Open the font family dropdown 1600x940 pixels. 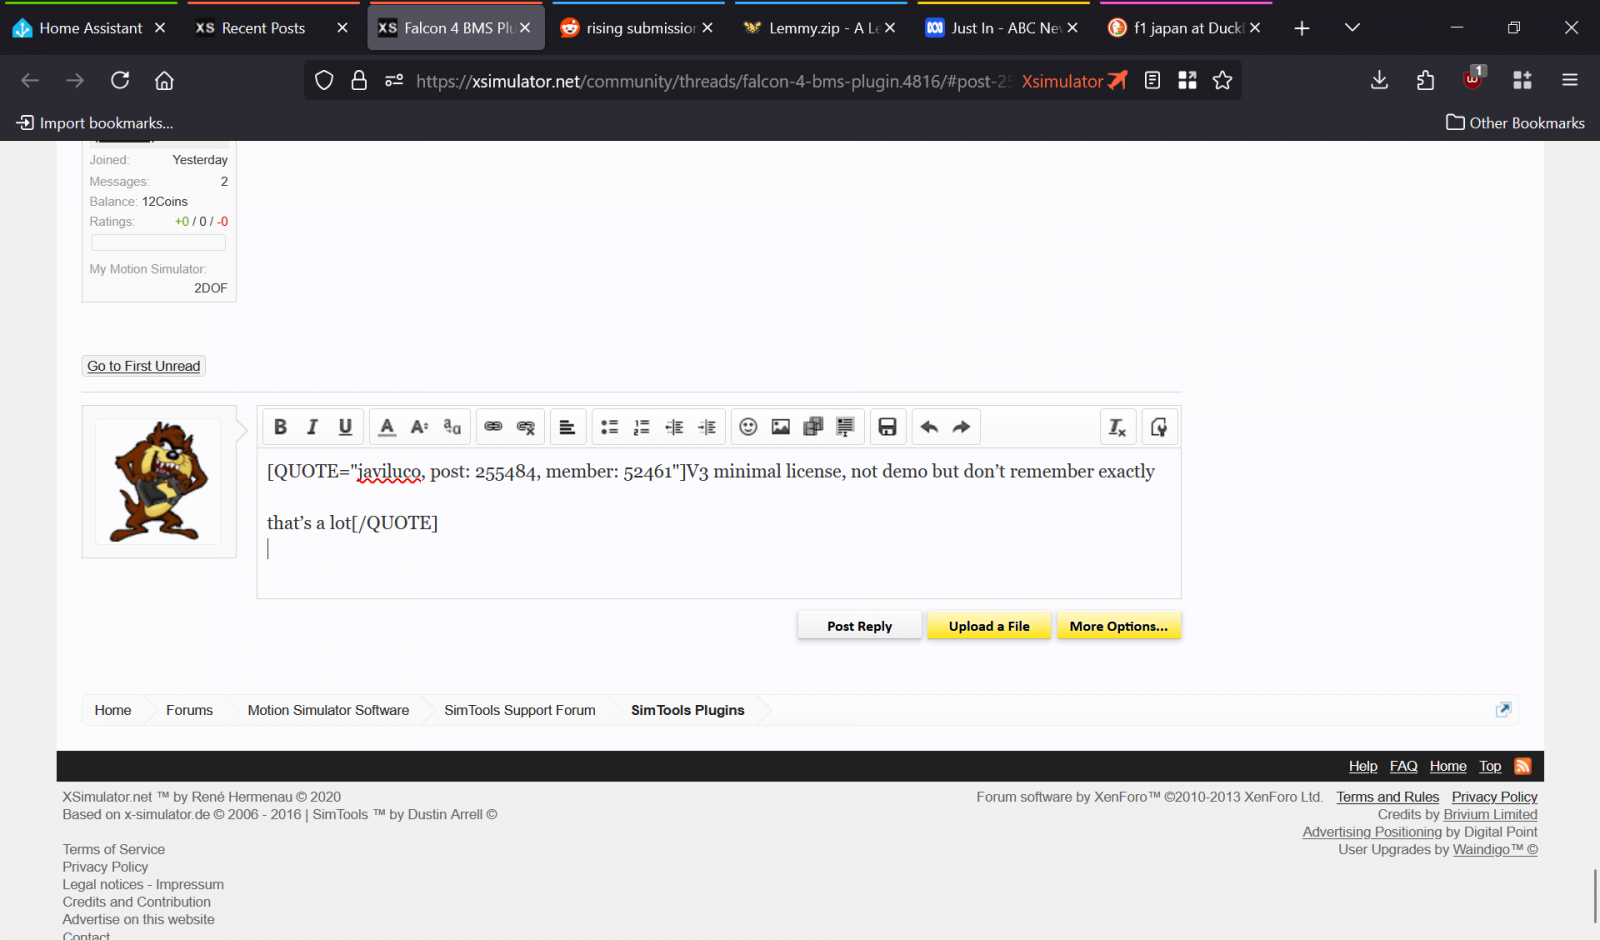click(x=452, y=427)
